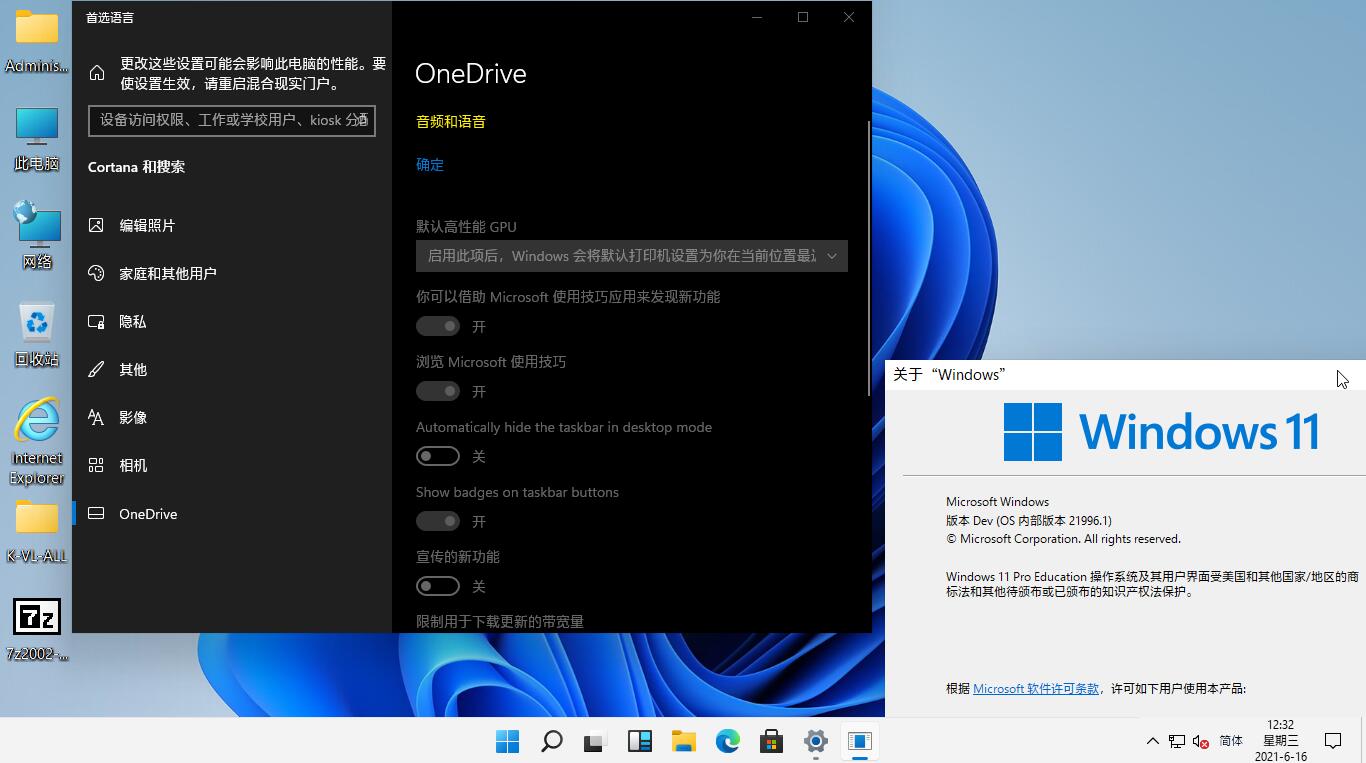1366x763 pixels.
Task: Click the taskbar clock showing 12:32
Action: [1281, 741]
